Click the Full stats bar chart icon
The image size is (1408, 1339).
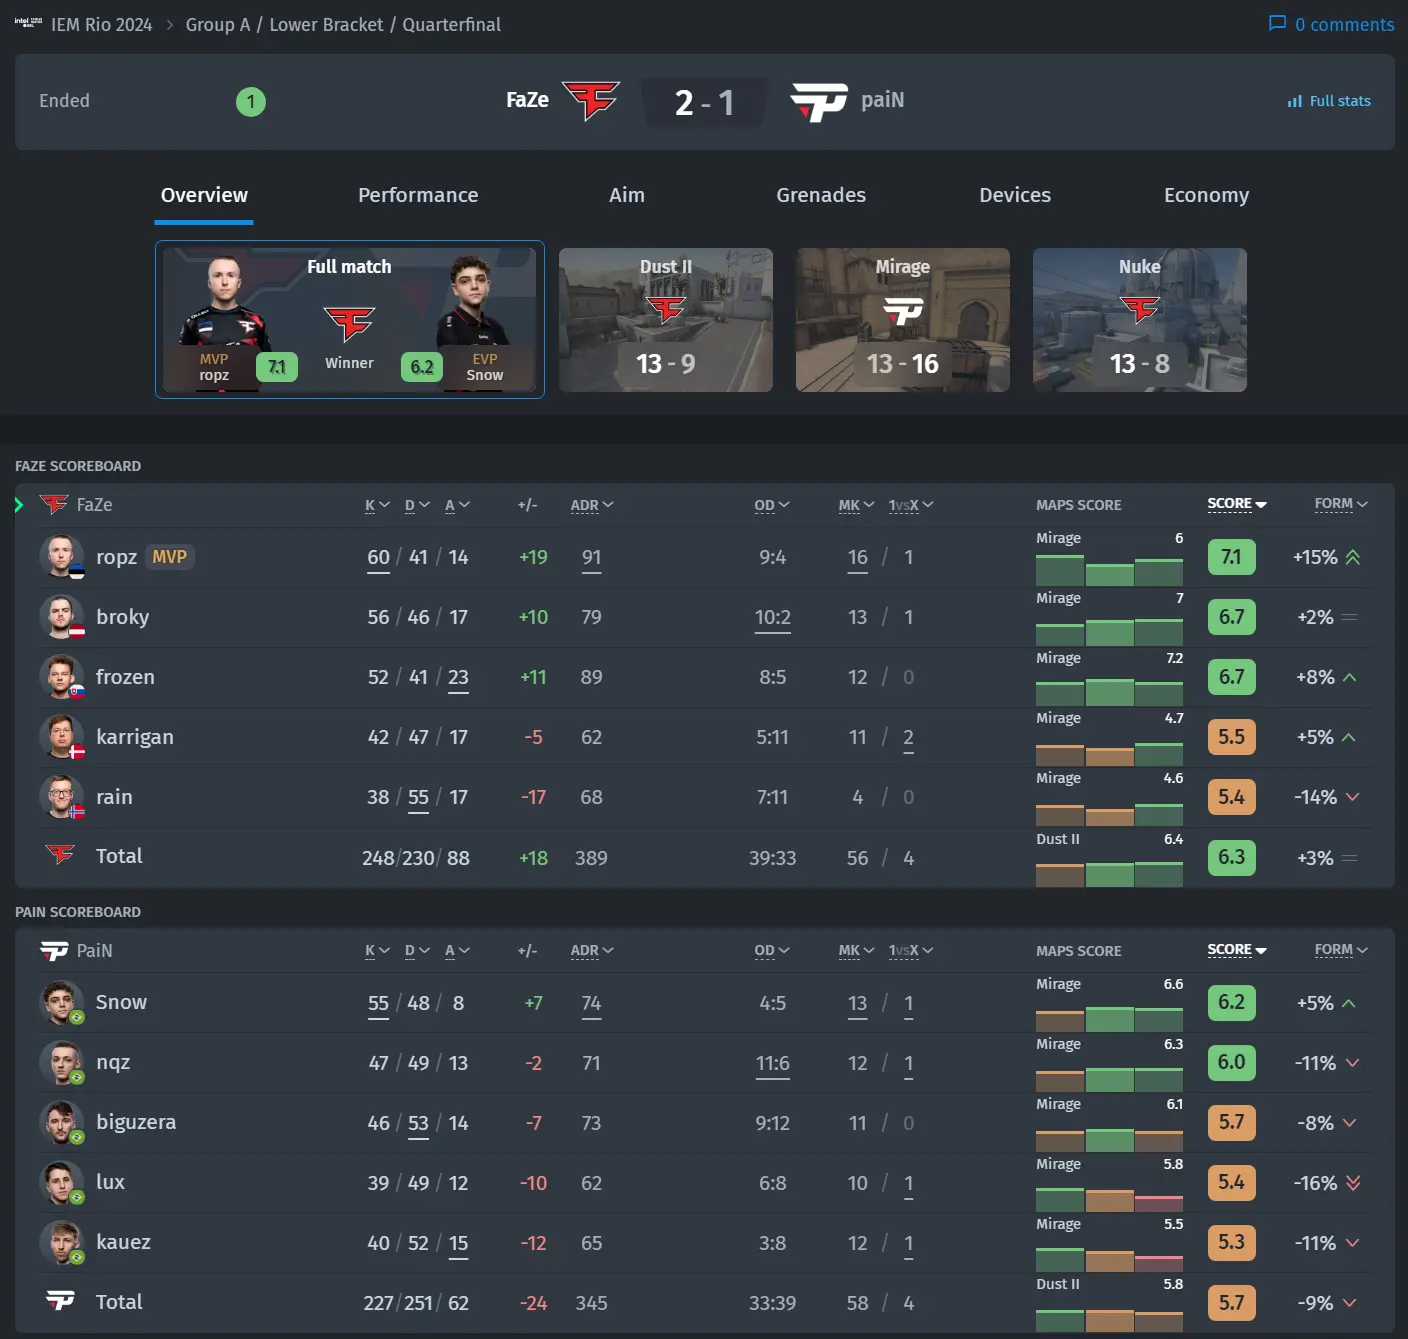pyautogui.click(x=1295, y=101)
